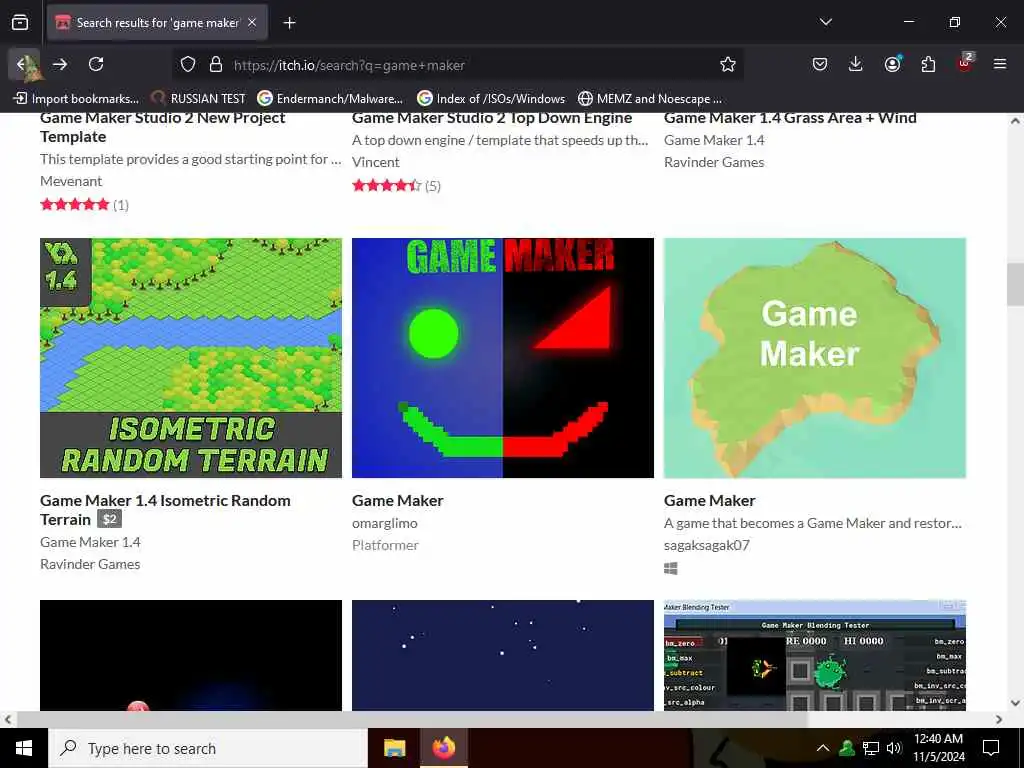
Task: Click the red uBlock extension icon
Action: (x=965, y=63)
